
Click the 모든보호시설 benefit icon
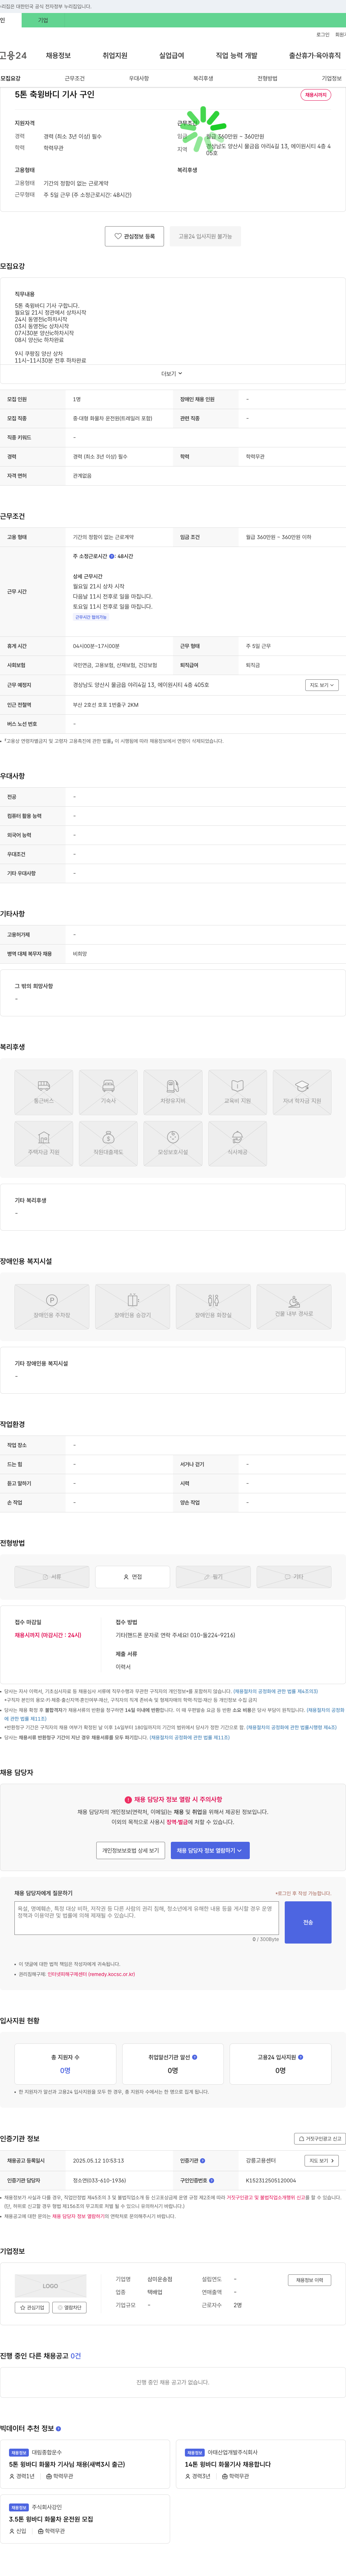(173, 1143)
